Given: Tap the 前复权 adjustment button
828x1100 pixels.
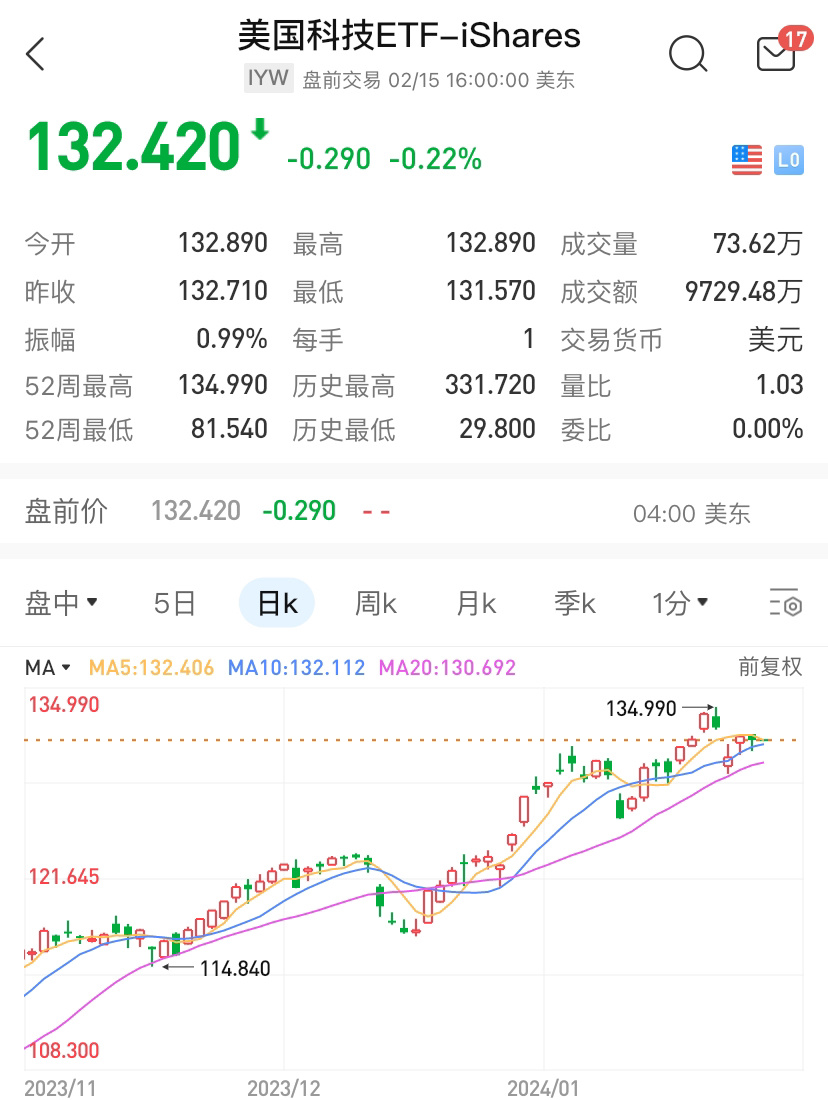Looking at the screenshot, I should click(x=770, y=666).
